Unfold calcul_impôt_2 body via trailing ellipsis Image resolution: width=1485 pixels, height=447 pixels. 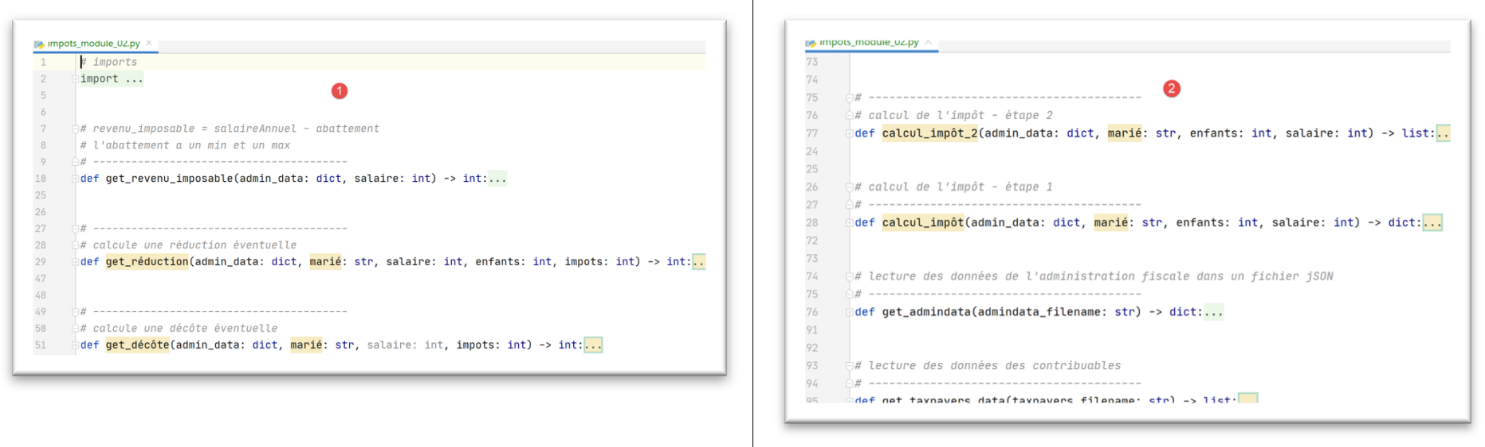[x=1442, y=134]
